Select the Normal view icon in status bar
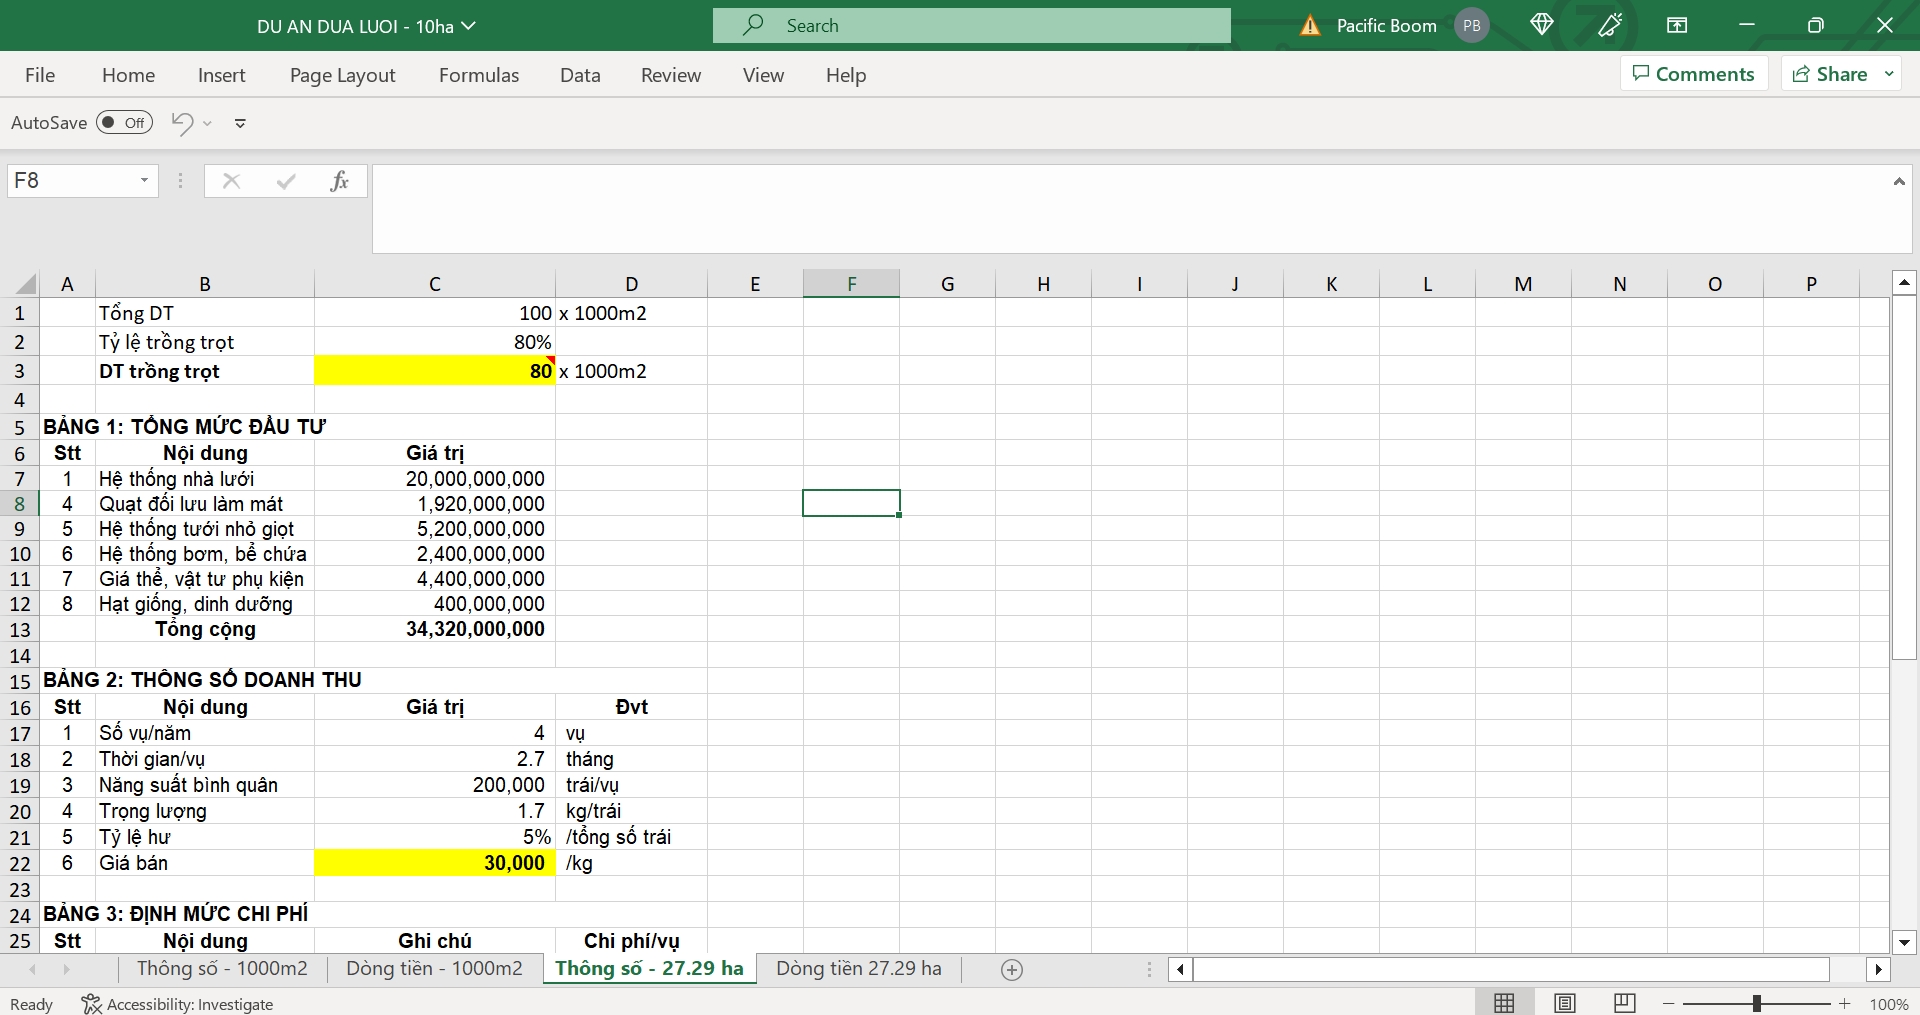1920x1015 pixels. (1504, 1003)
